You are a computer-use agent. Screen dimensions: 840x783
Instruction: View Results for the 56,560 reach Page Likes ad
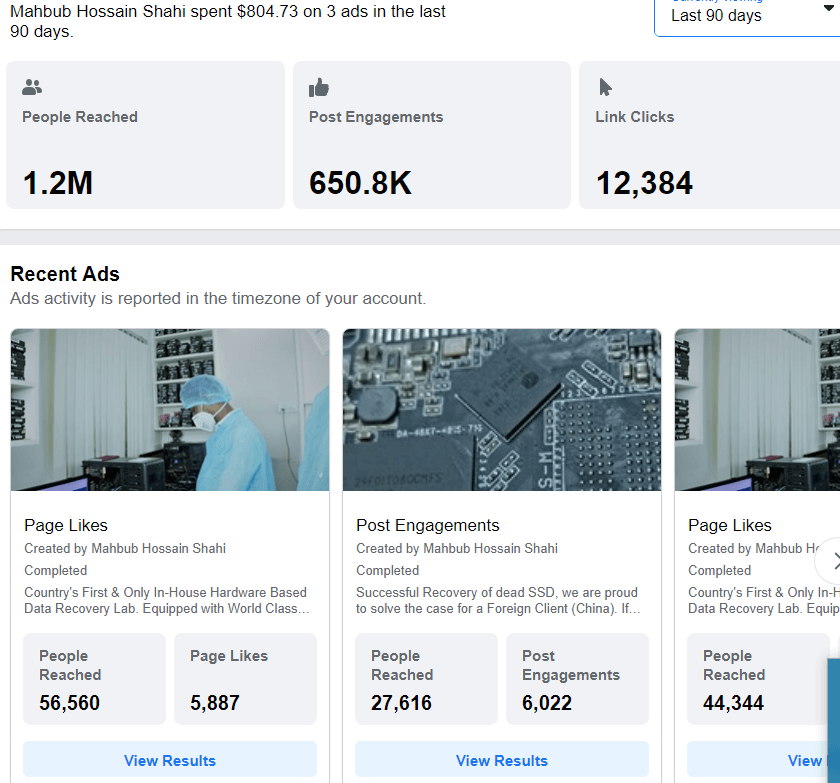170,760
